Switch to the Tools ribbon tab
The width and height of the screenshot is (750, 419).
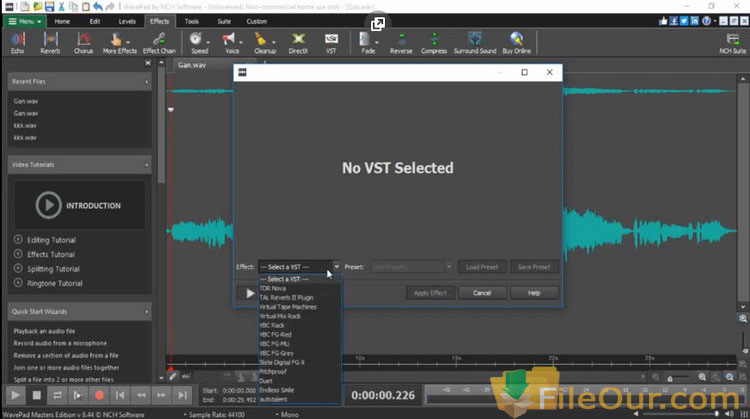click(191, 21)
